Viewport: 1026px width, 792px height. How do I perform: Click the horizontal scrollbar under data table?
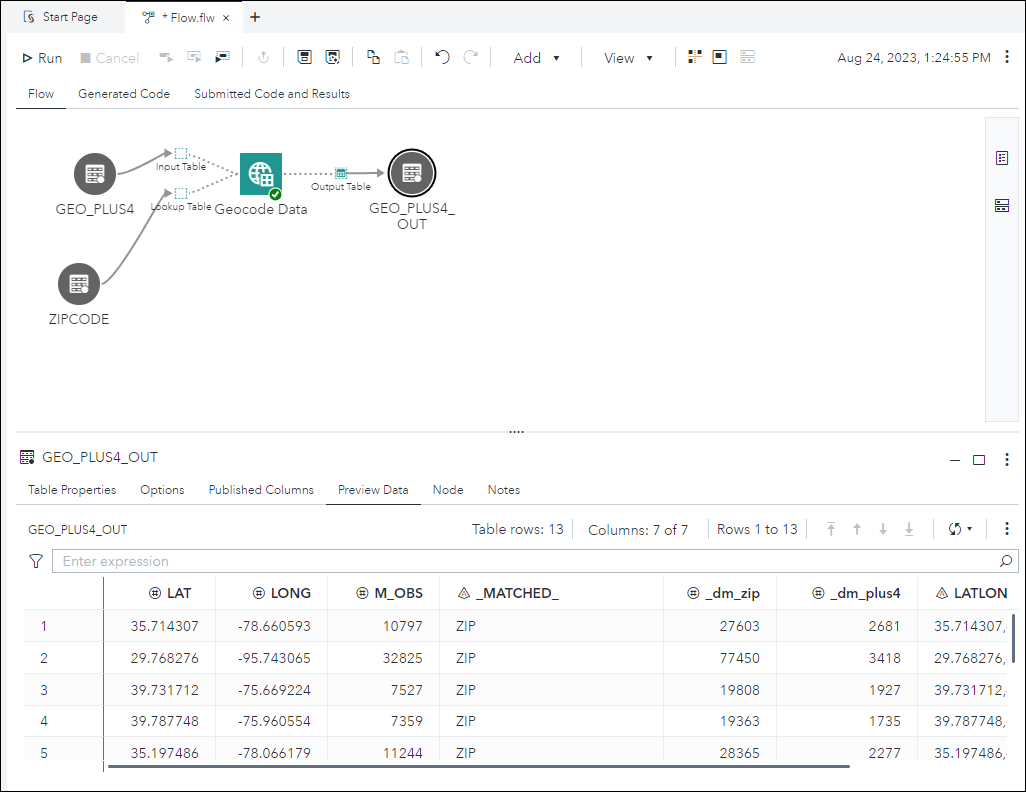pos(478,767)
